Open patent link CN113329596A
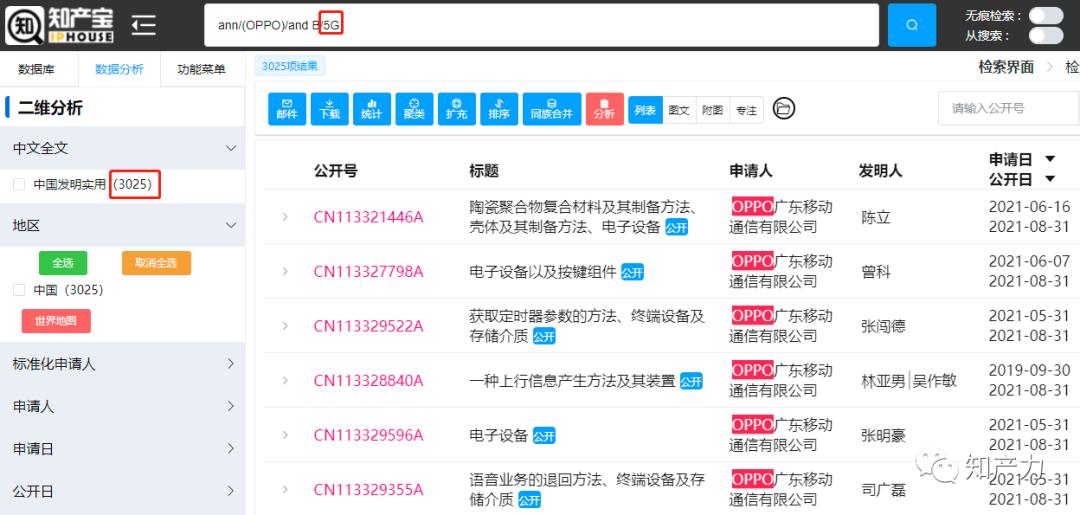This screenshot has width=1080, height=515. (x=368, y=435)
